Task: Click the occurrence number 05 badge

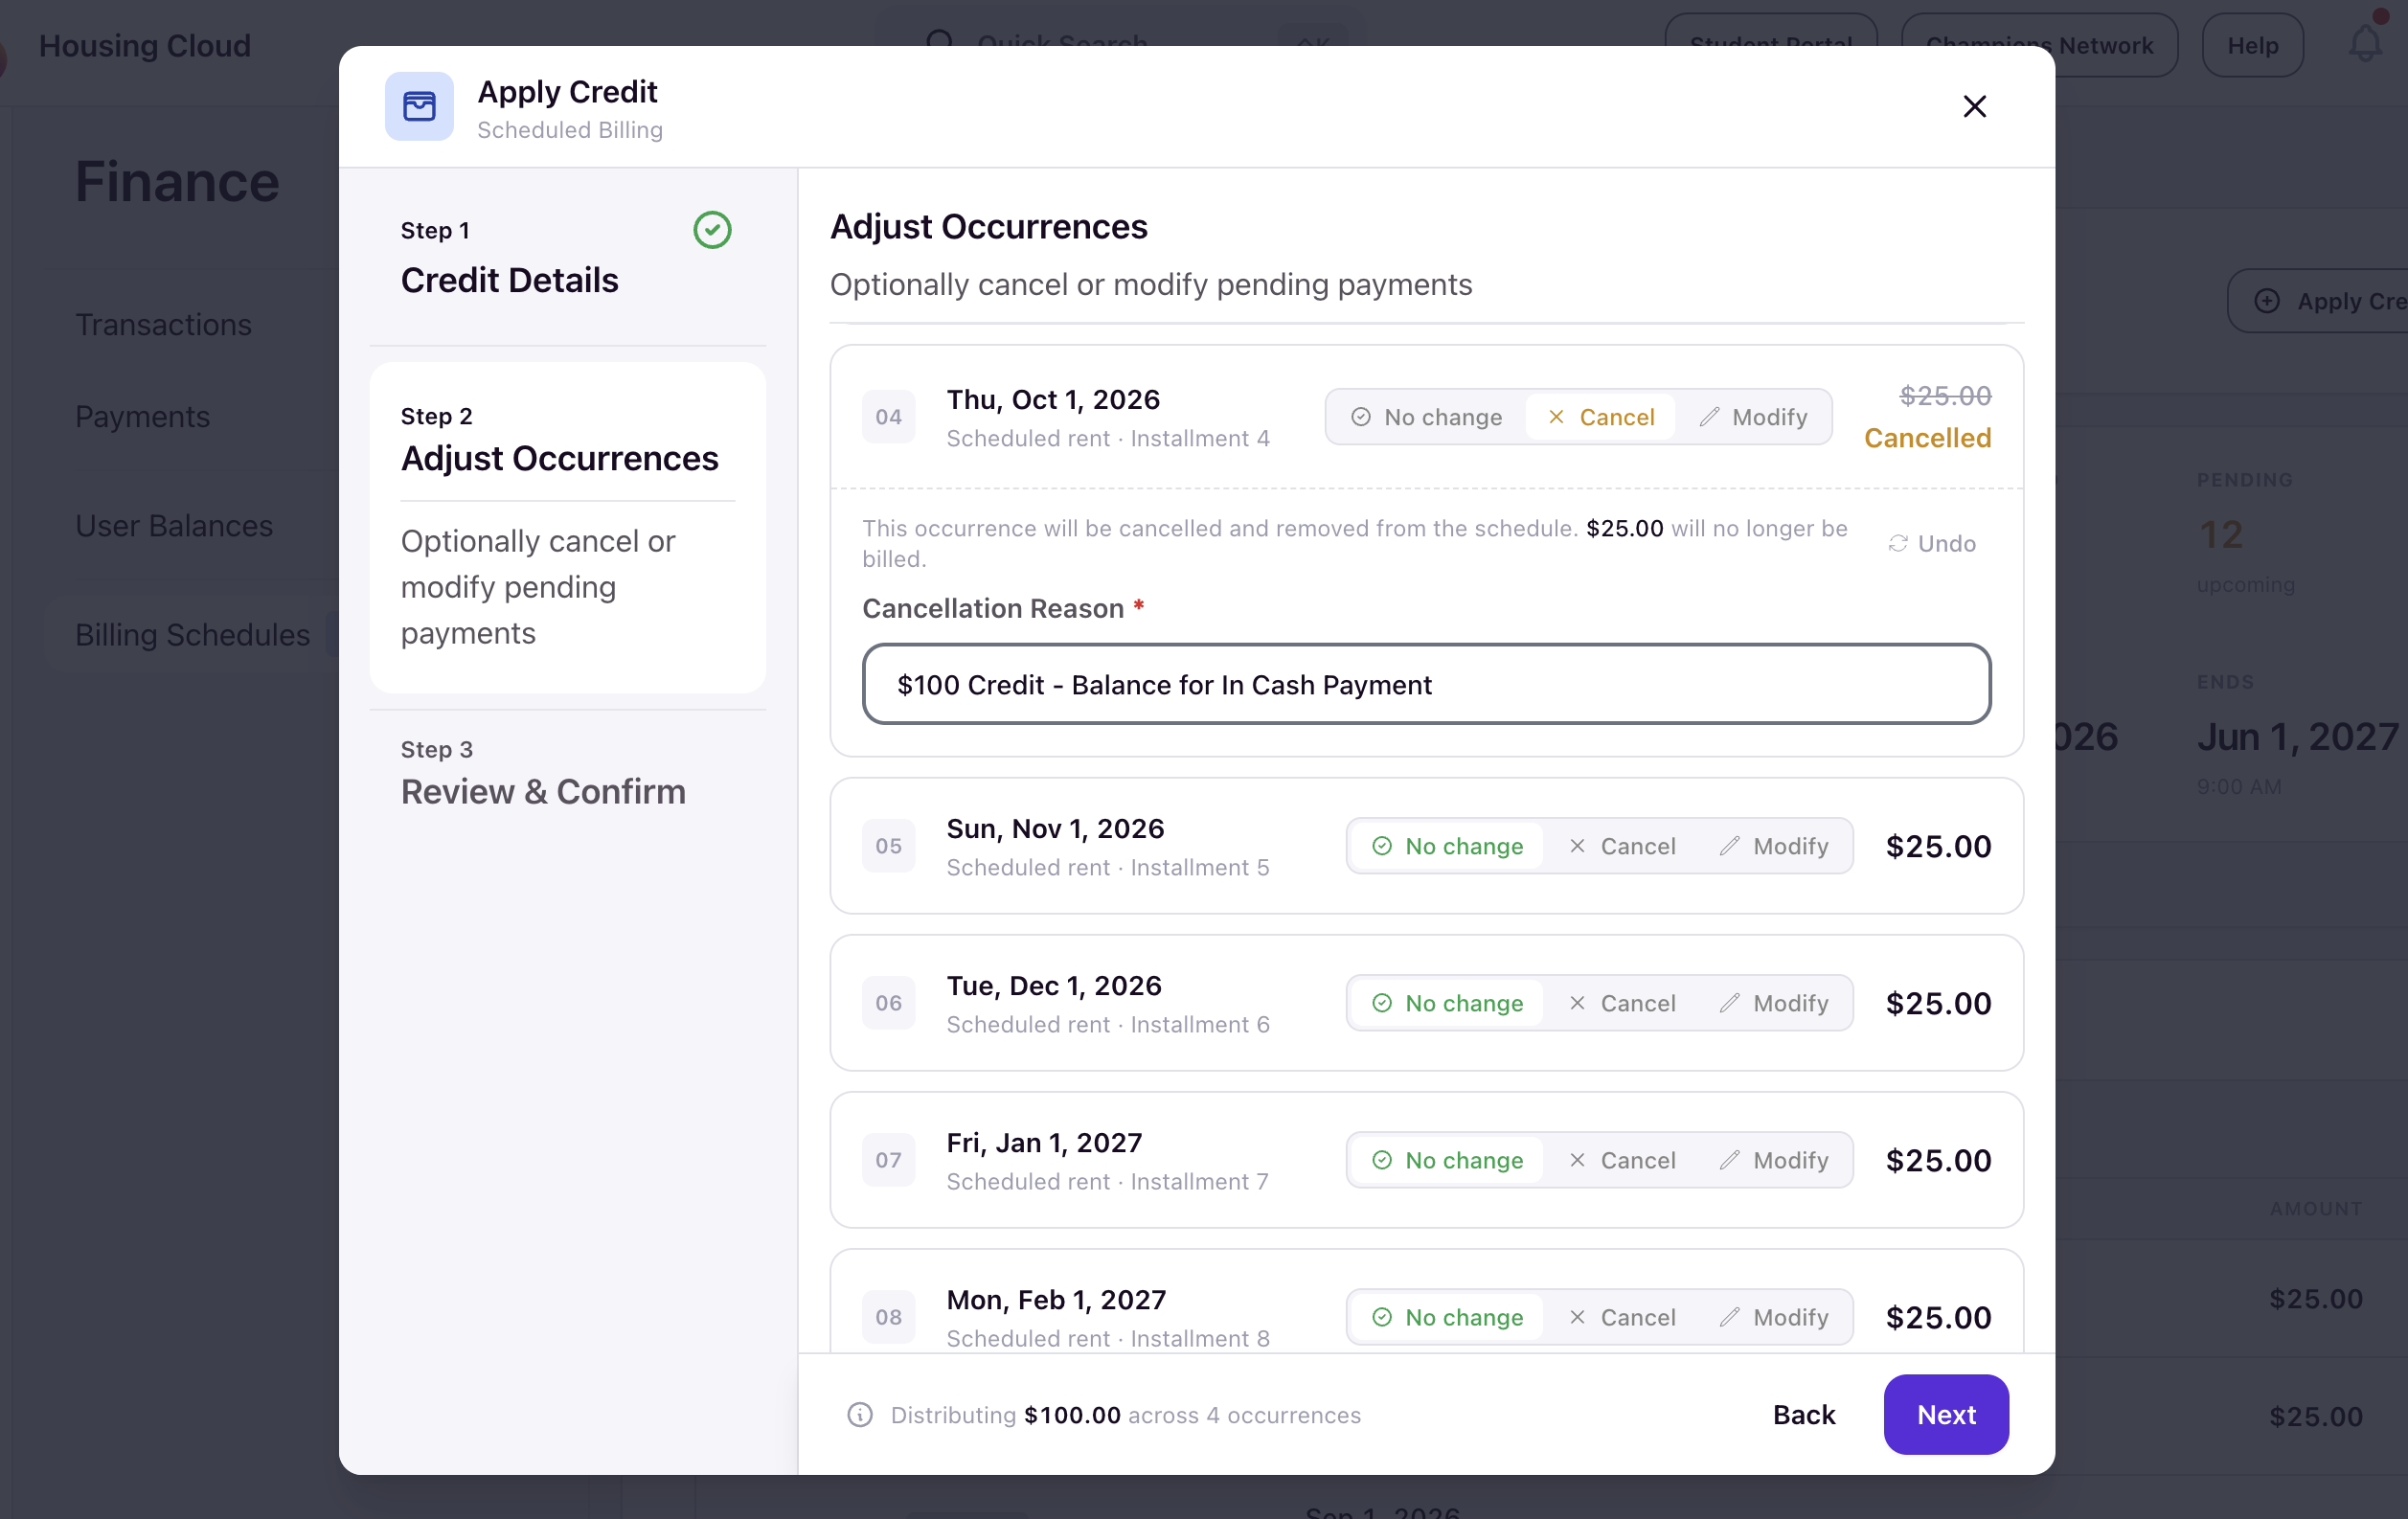Action: pyautogui.click(x=888, y=846)
